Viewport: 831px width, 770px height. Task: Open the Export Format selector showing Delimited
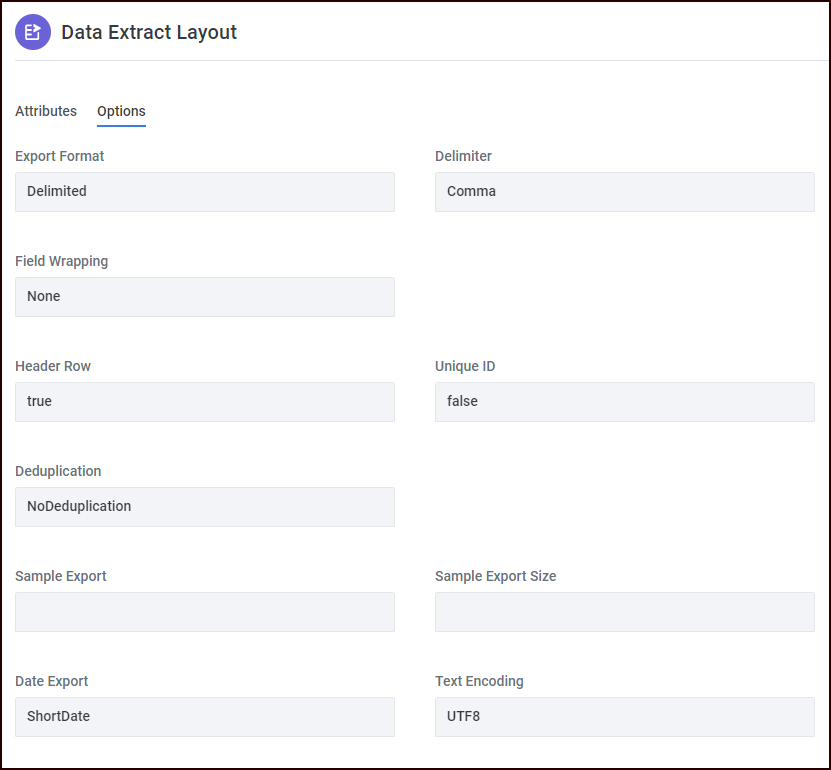(204, 191)
